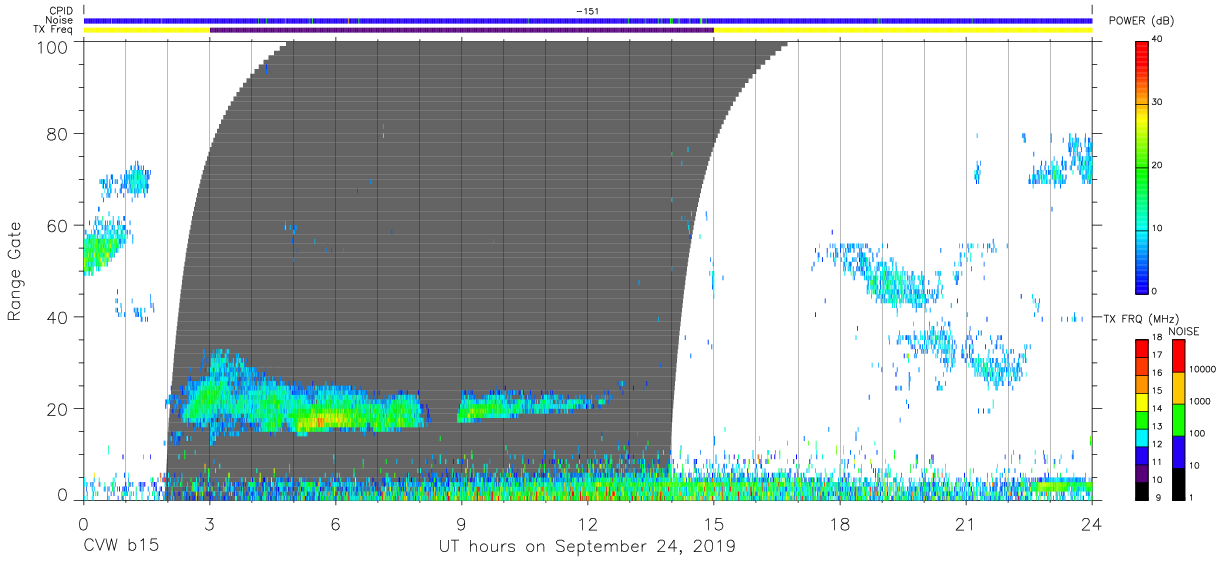The image size is (1228, 567).
Task: Click the NOISE legend title
Action: (1183, 331)
